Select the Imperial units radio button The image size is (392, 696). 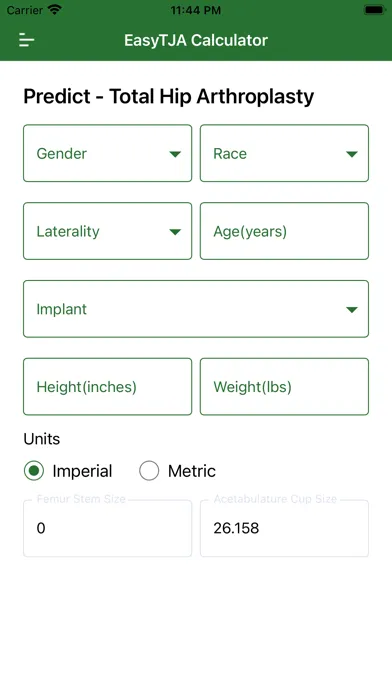34,471
